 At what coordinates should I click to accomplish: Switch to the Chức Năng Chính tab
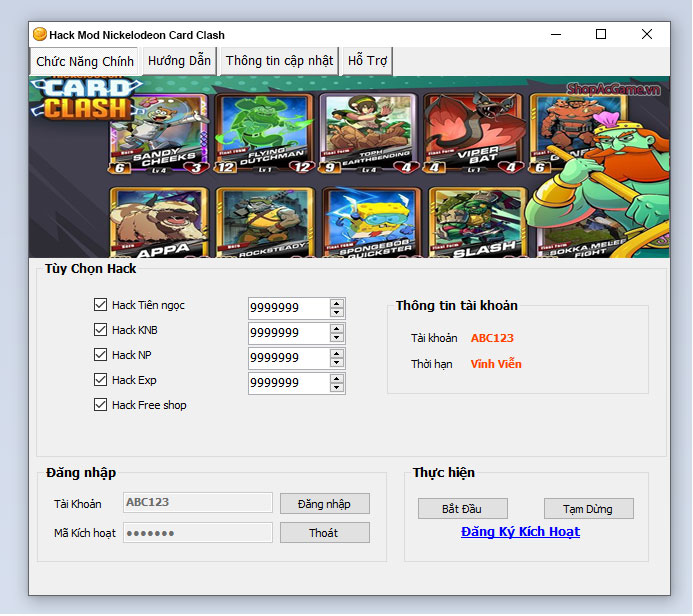[84, 61]
